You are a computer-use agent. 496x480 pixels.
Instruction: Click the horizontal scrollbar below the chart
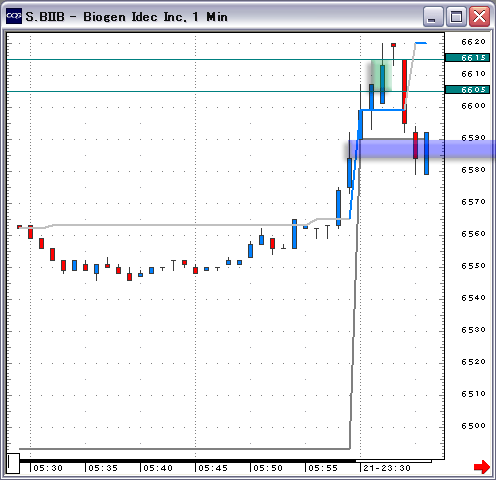[x=225, y=461]
